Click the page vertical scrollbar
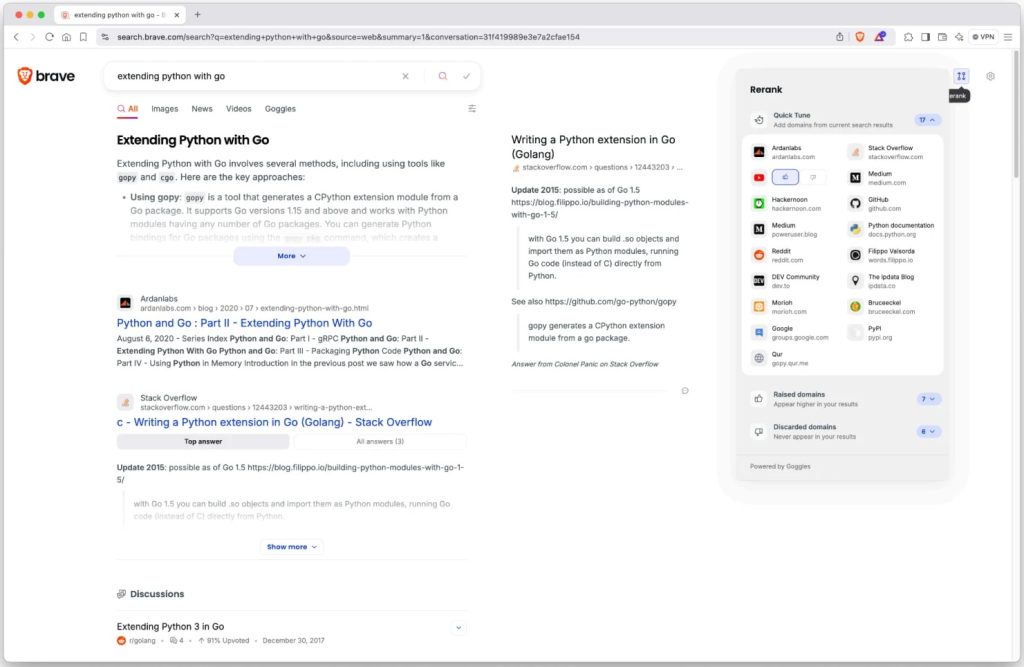This screenshot has height=667, width=1024. click(1016, 114)
